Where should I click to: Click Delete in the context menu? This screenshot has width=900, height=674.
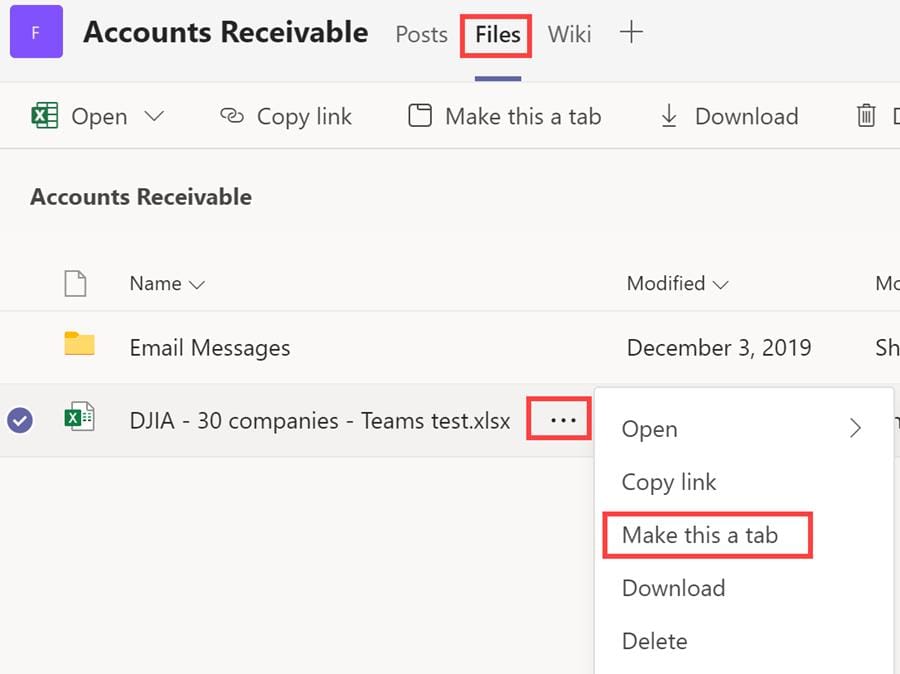click(x=654, y=641)
